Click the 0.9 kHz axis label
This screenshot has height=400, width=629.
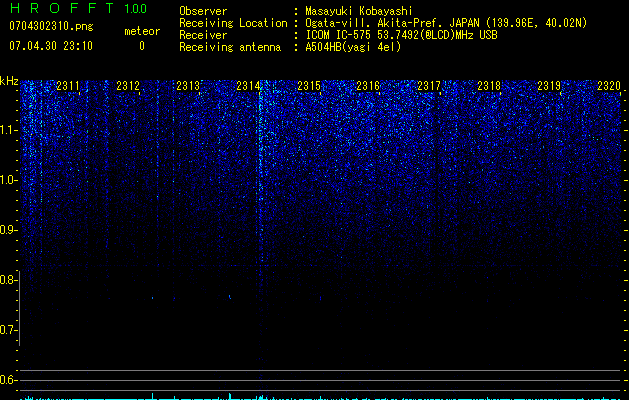7,230
